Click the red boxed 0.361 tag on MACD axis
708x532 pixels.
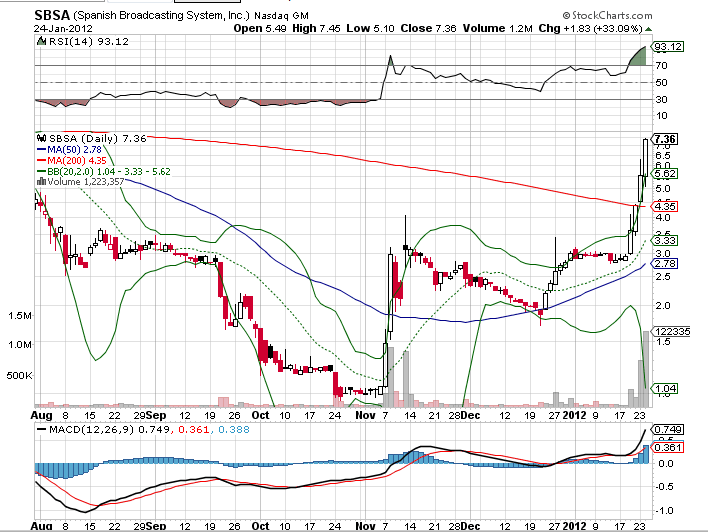tap(669, 448)
